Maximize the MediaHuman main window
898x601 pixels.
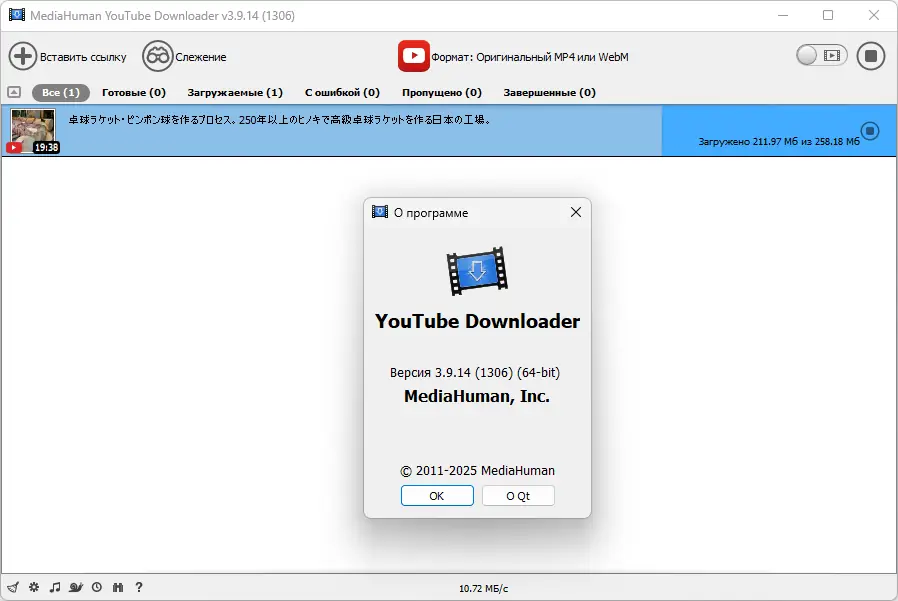828,15
